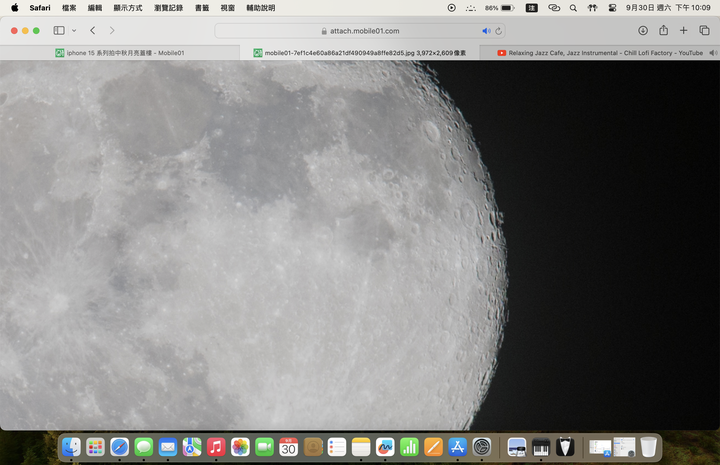This screenshot has width=720, height=465.
Task: Reload the current page
Action: tap(498, 31)
